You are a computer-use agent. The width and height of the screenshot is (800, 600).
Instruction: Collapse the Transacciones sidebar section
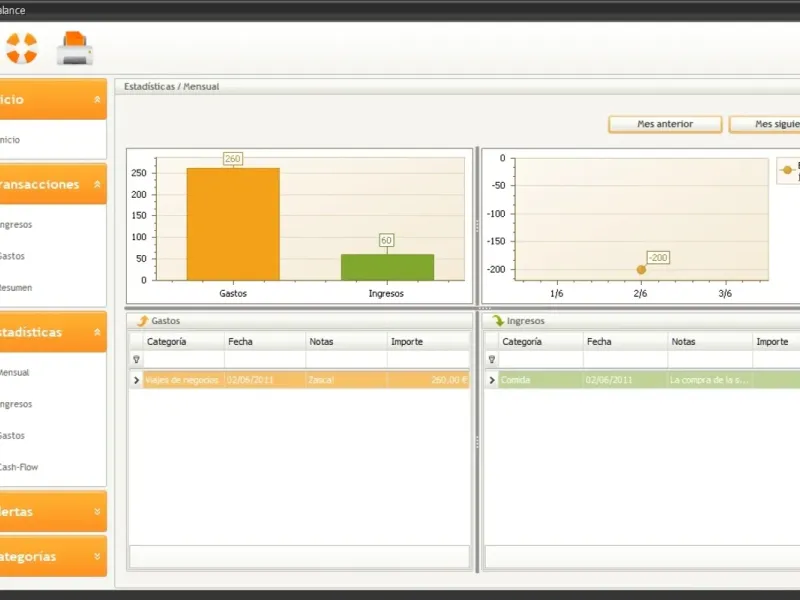point(97,184)
